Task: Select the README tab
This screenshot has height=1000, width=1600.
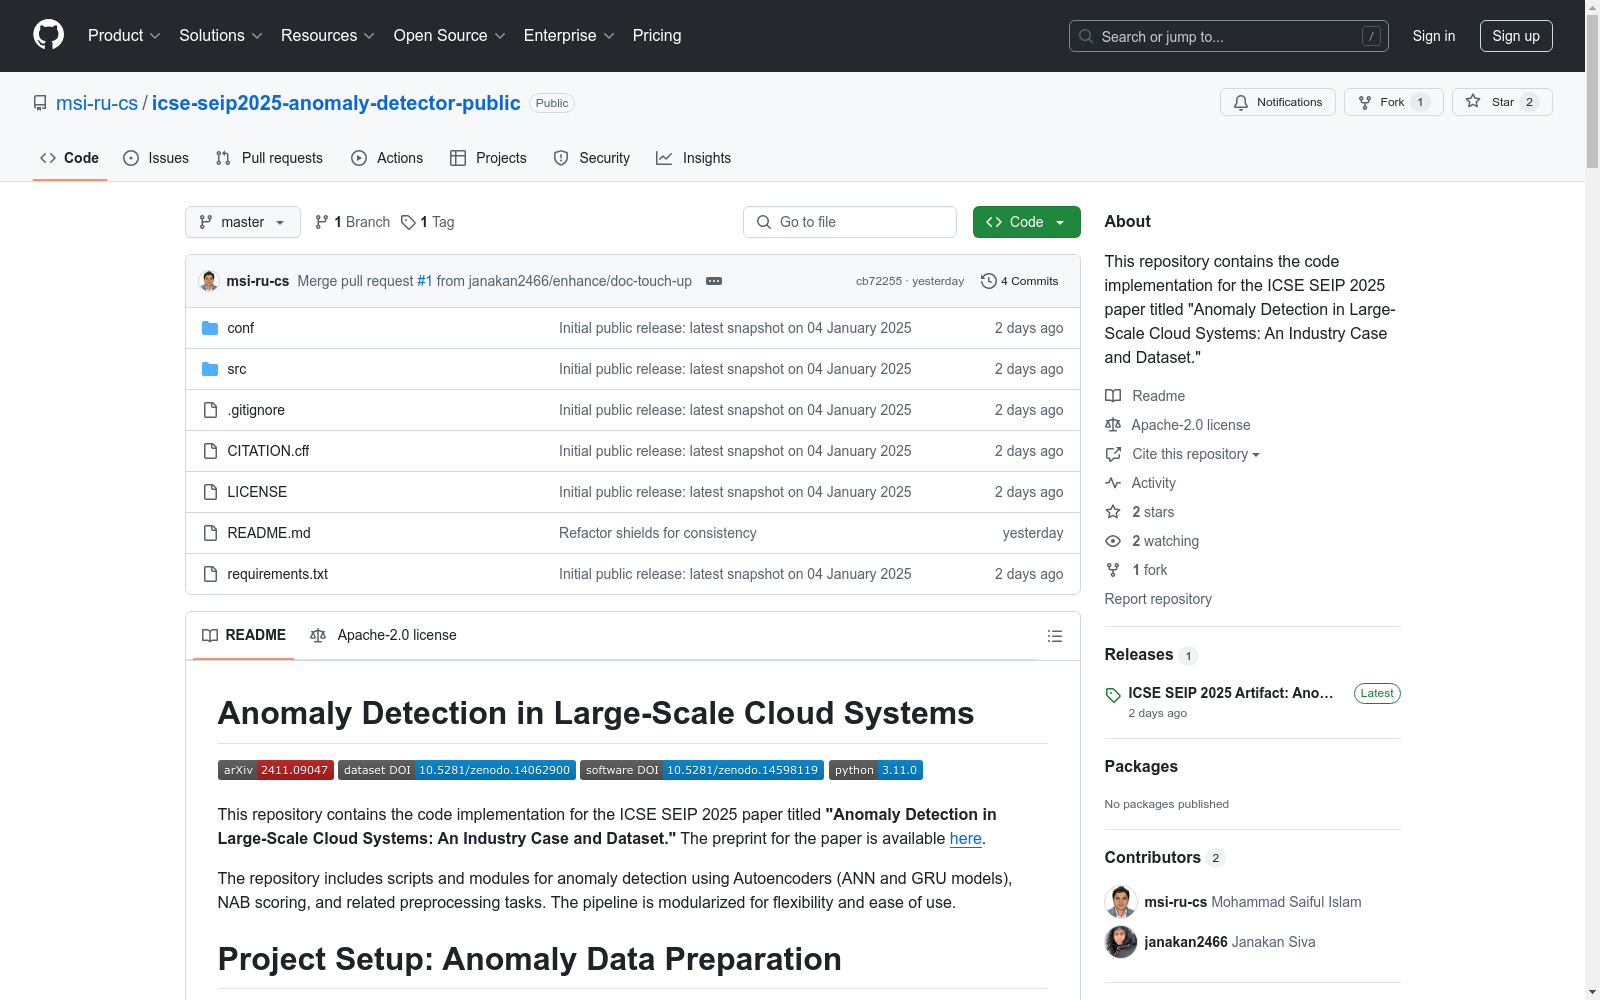Action: [244, 635]
